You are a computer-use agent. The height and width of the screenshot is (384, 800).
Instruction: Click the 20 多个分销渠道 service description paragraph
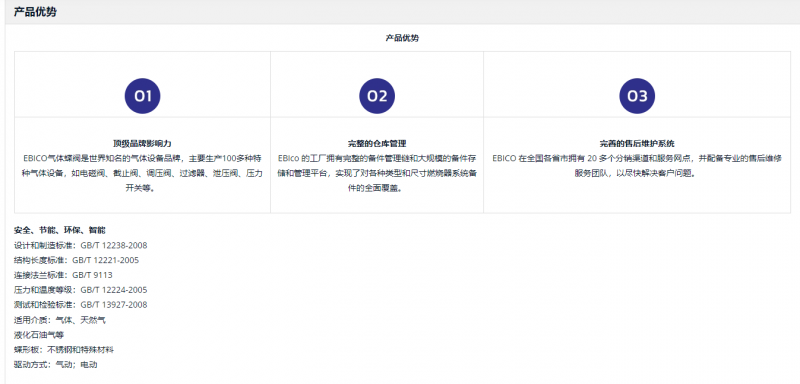pyautogui.click(x=637, y=166)
